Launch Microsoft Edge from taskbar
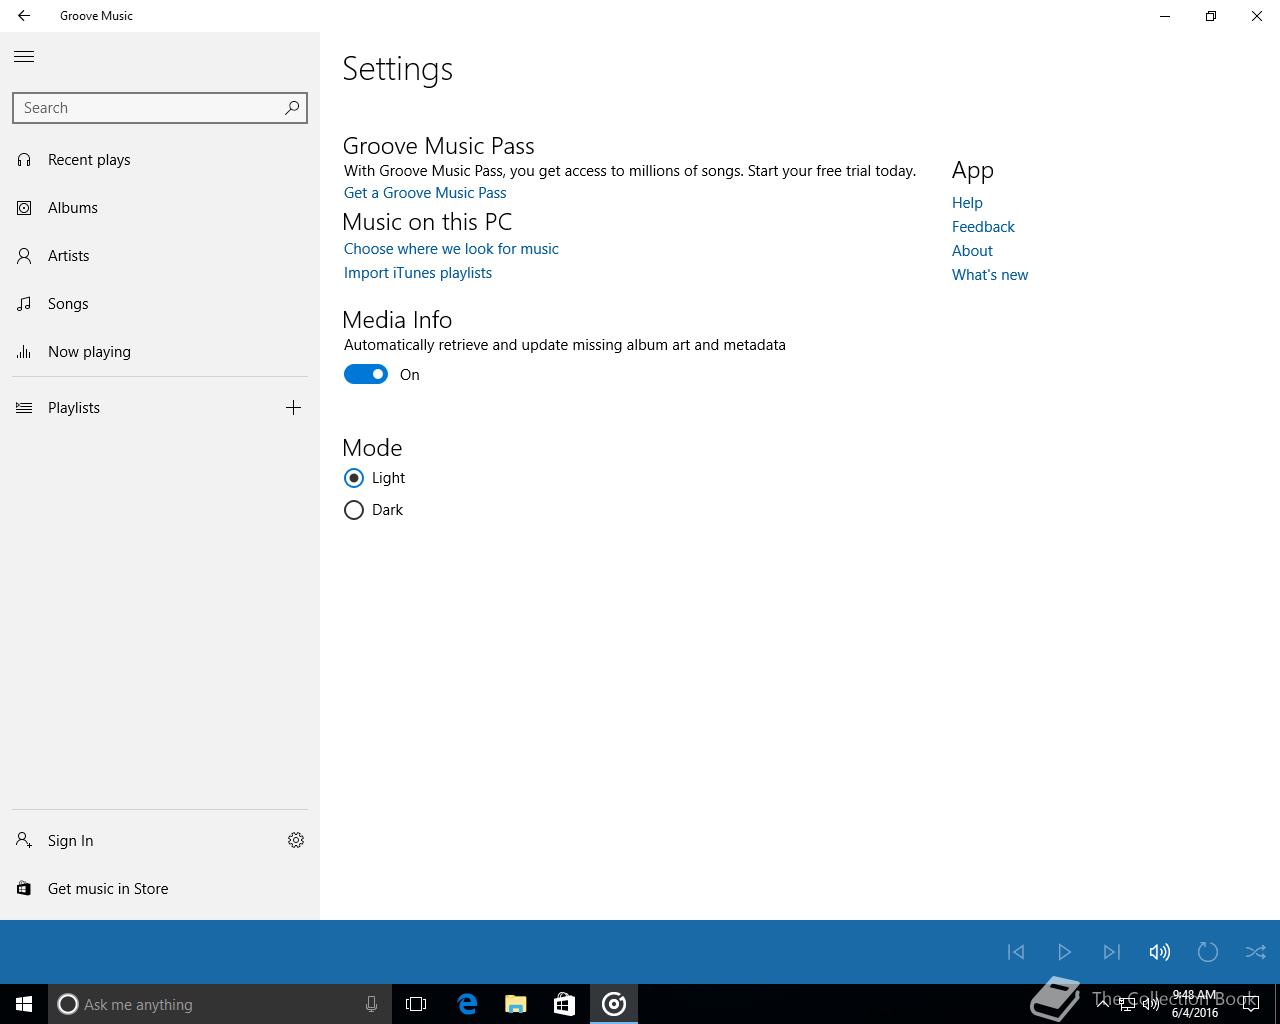The image size is (1280, 1024). pyautogui.click(x=467, y=1004)
